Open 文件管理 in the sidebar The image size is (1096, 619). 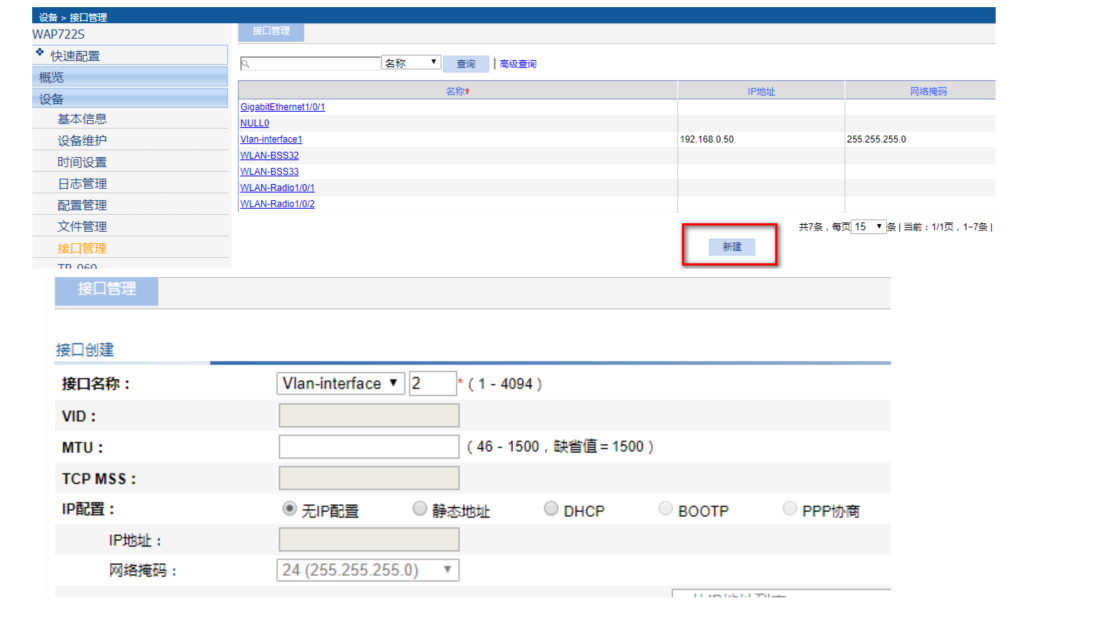click(82, 227)
